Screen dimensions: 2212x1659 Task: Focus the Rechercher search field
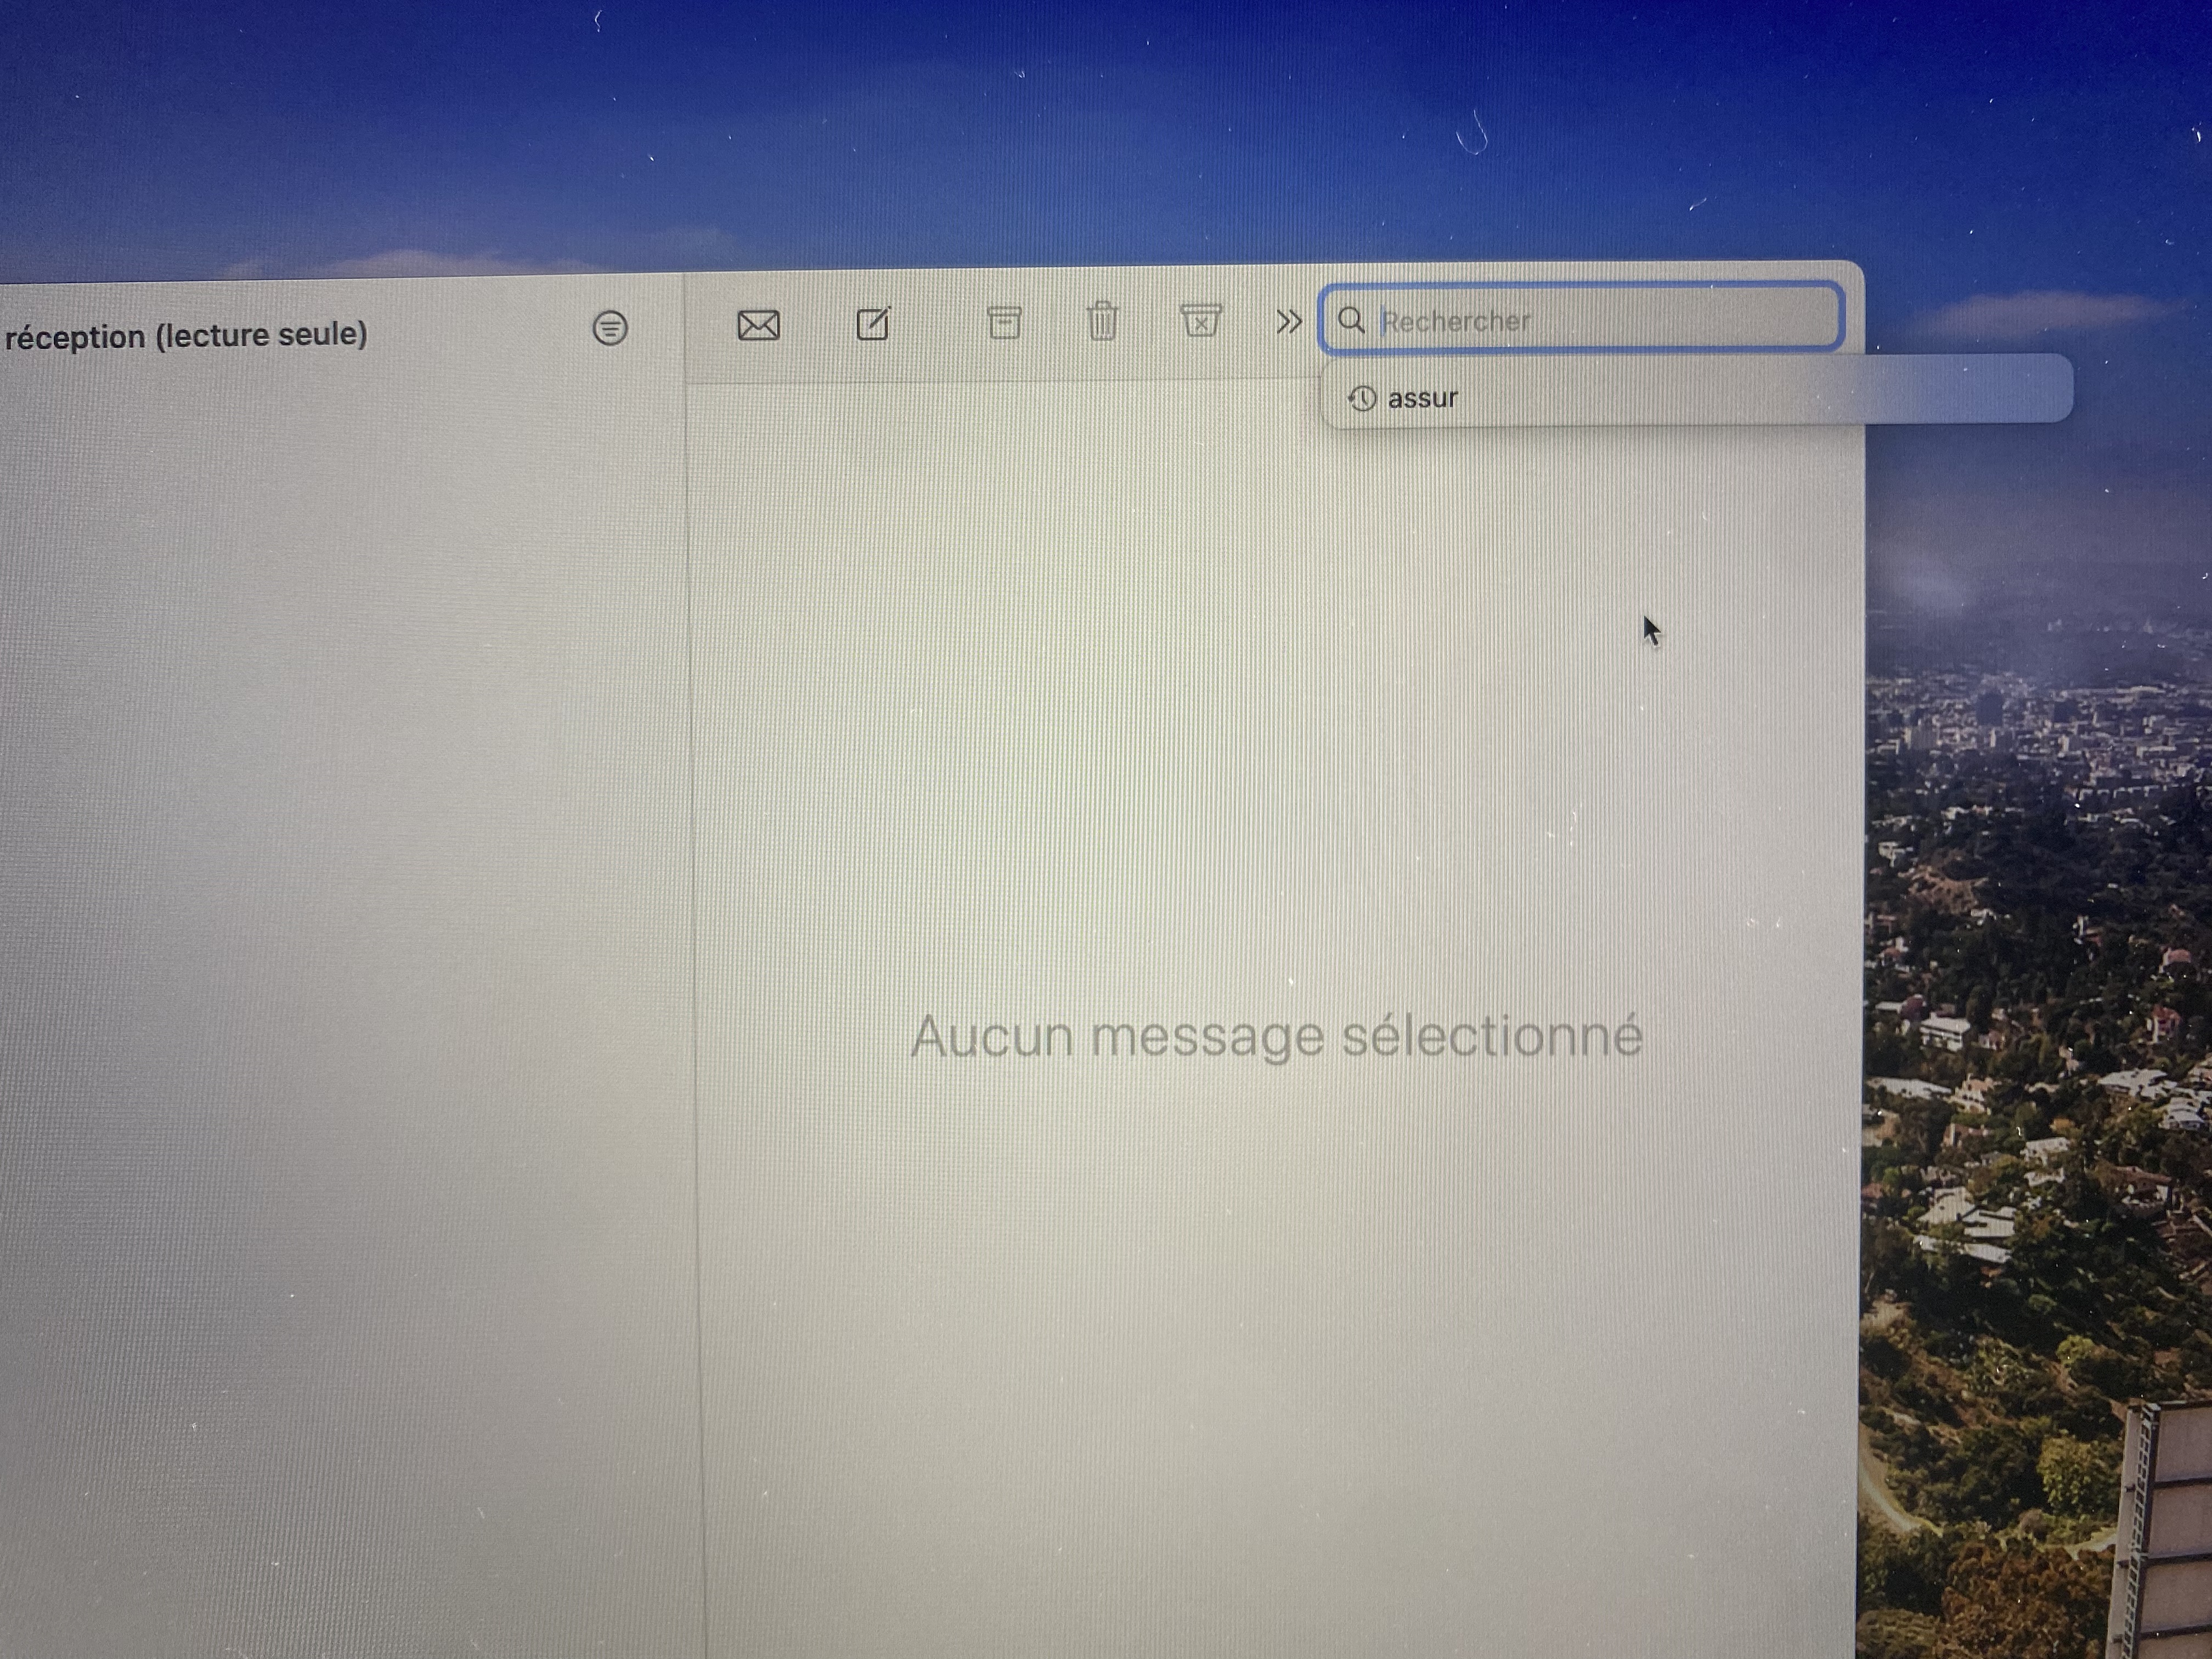pos(1581,318)
